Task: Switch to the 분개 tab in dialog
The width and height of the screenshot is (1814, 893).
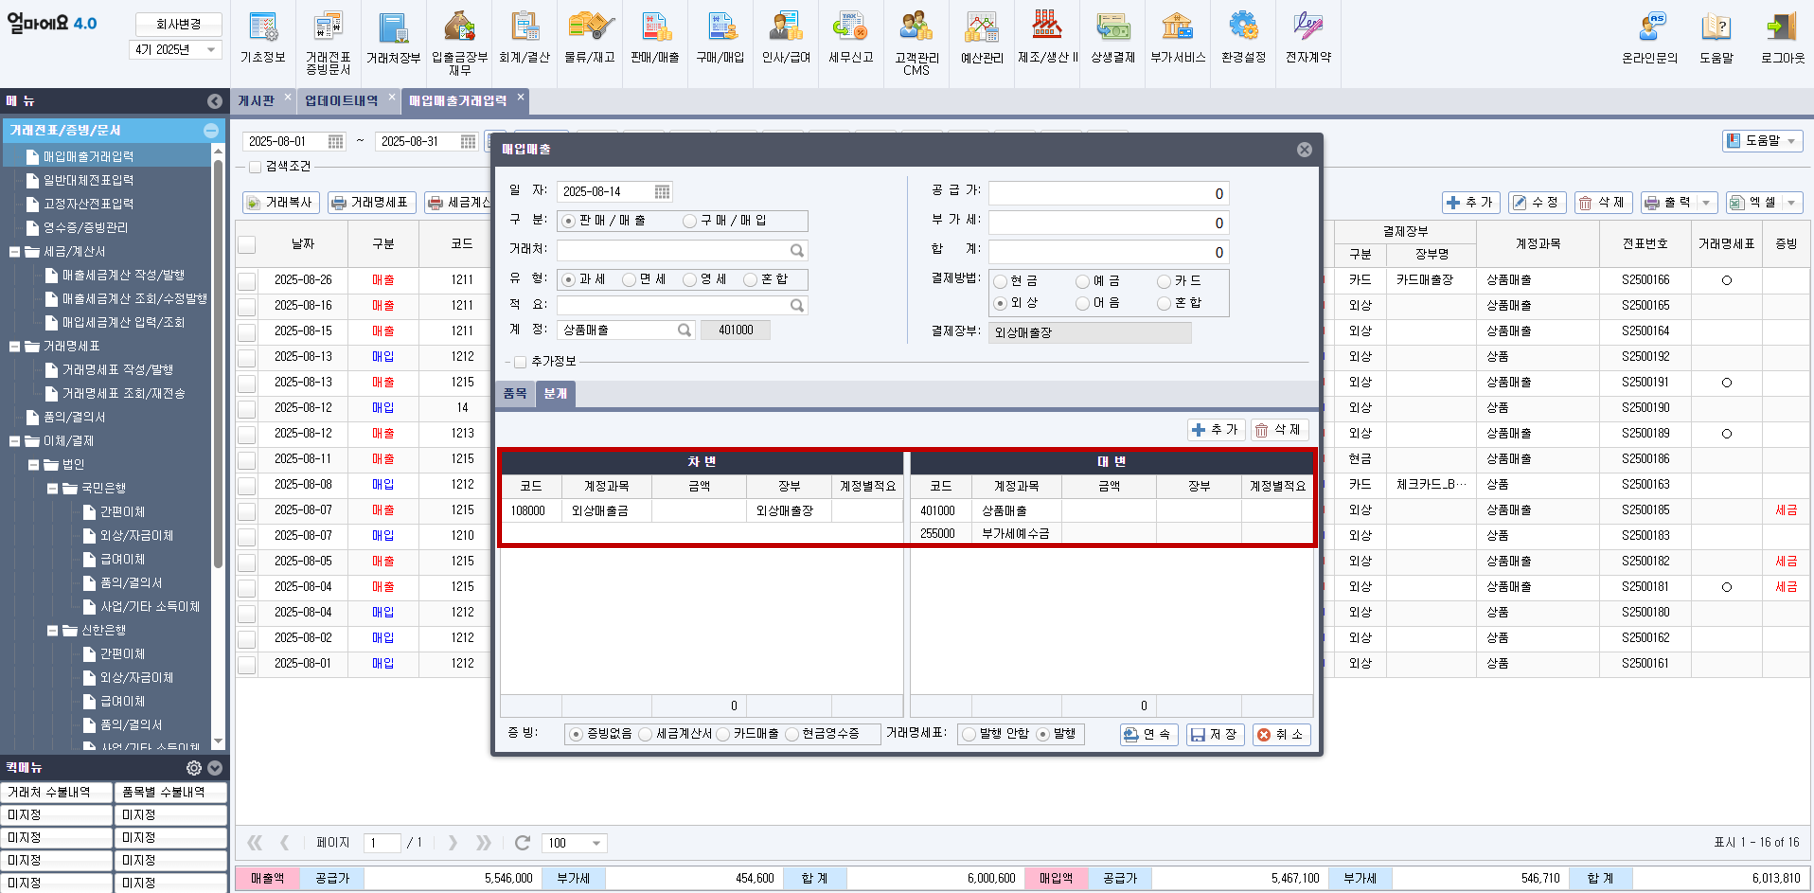Action: [555, 394]
